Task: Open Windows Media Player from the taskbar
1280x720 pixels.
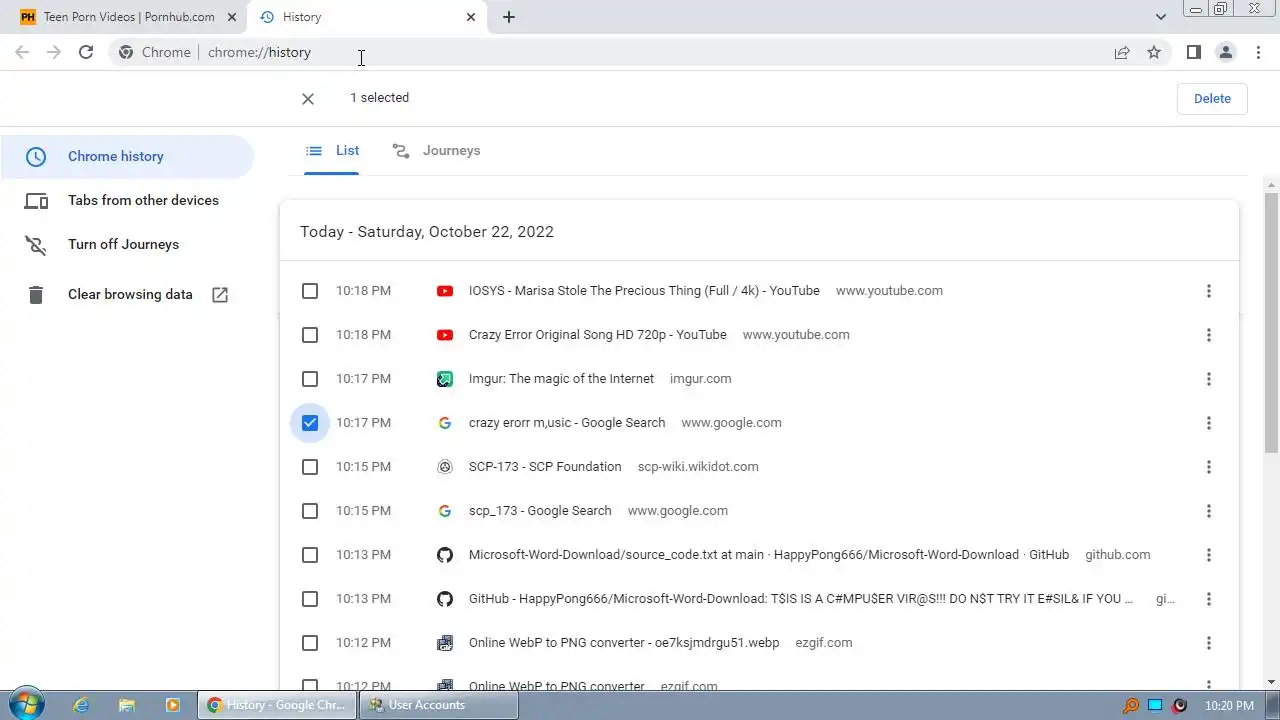Action: tap(172, 705)
